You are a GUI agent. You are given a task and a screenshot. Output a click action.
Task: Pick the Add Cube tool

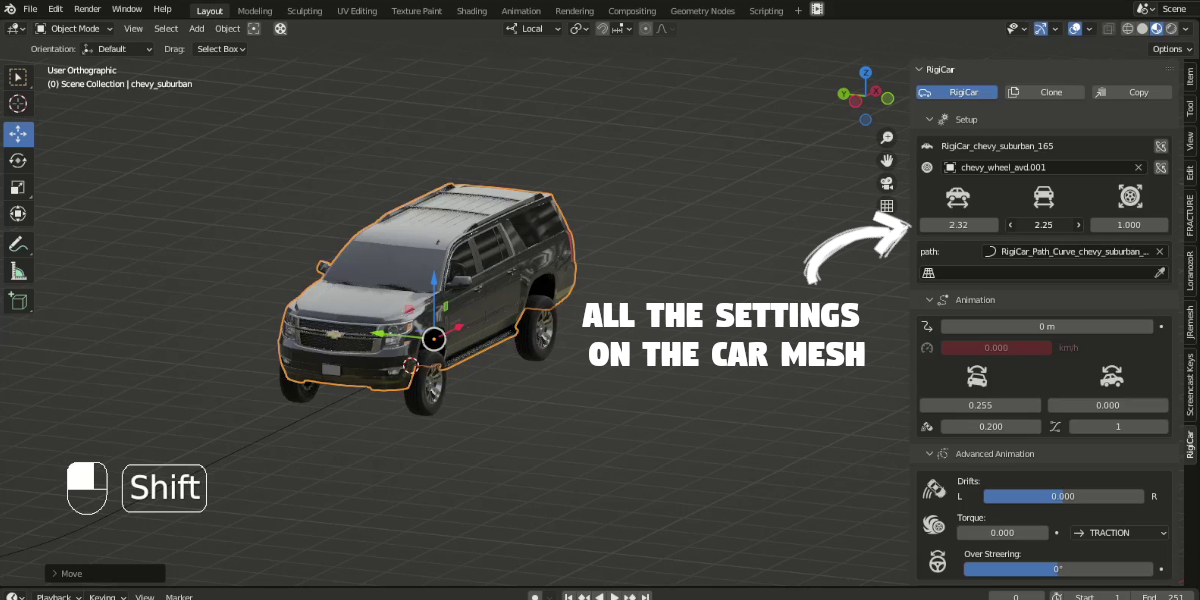pos(17,301)
